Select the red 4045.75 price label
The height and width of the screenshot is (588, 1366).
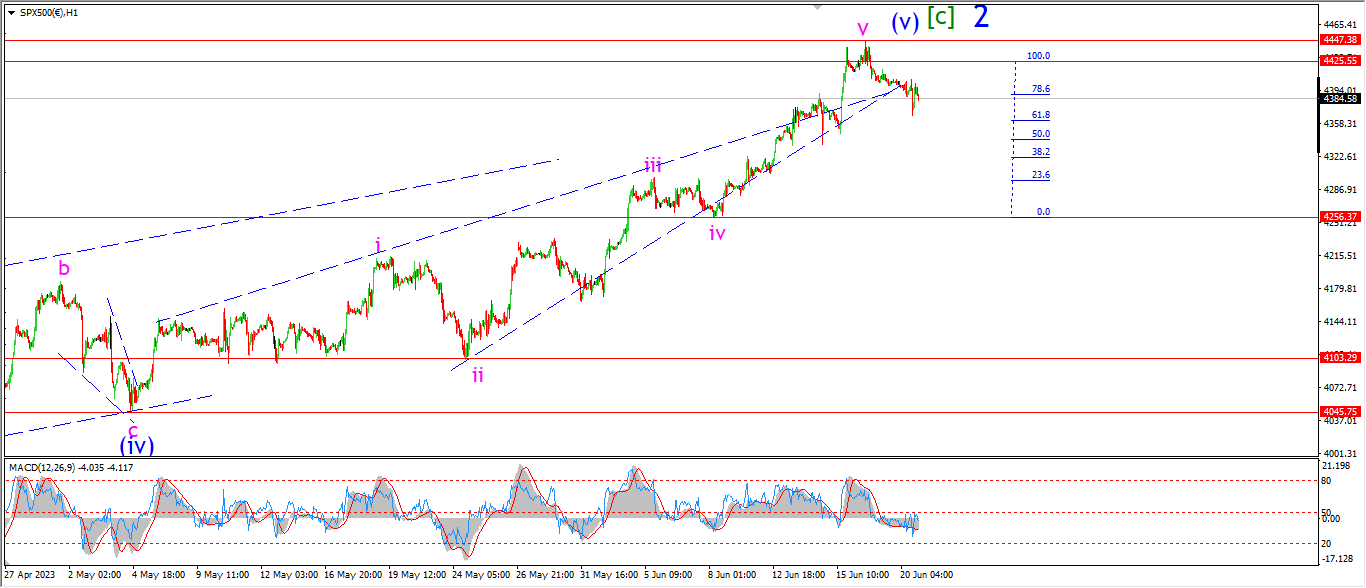[x=1339, y=411]
